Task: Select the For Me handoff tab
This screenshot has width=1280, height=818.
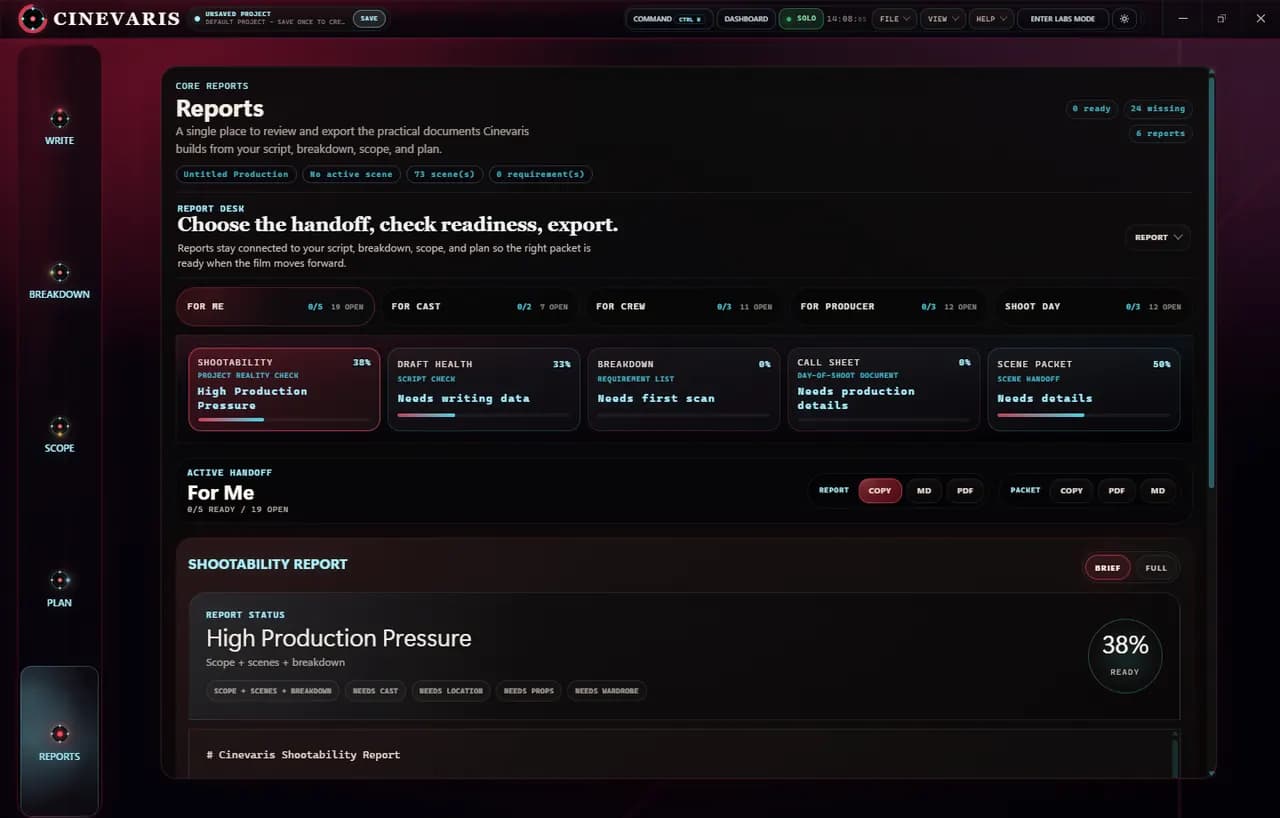Action: point(275,306)
